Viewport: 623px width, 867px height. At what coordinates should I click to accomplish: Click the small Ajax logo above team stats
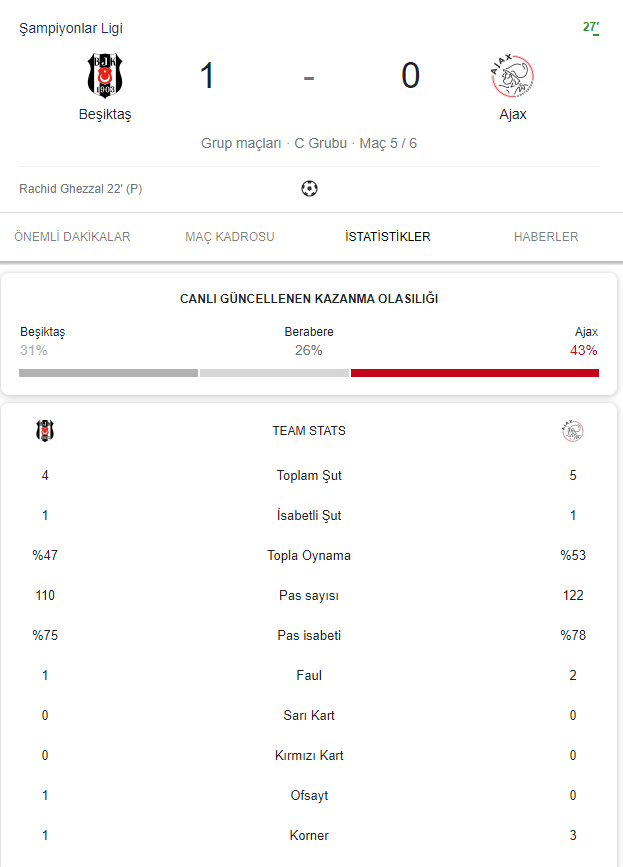pyautogui.click(x=572, y=431)
